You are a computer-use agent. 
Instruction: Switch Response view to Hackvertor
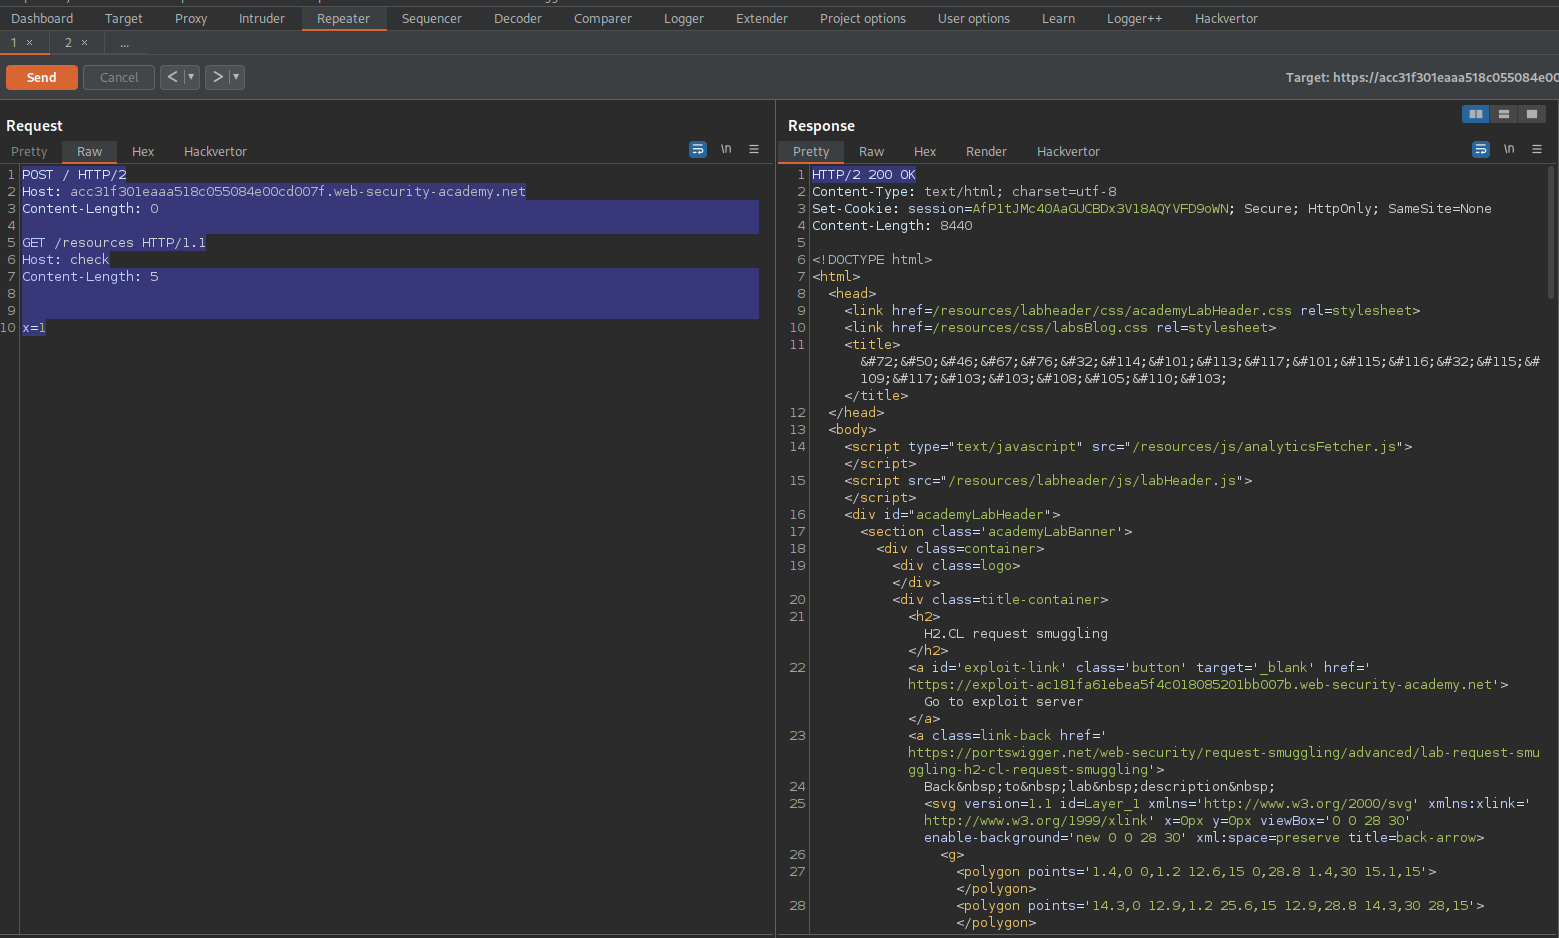tap(1068, 151)
